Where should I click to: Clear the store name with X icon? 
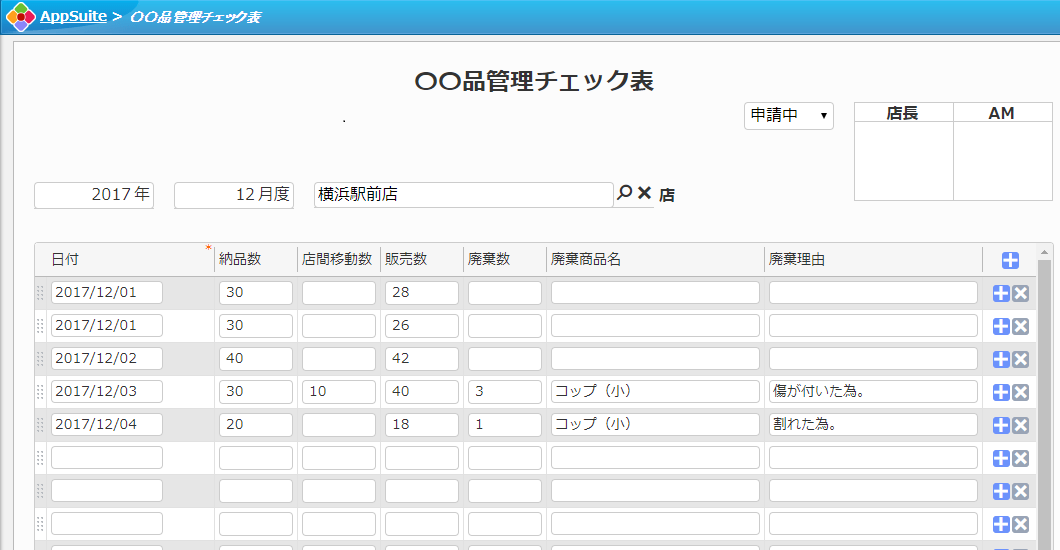[645, 193]
